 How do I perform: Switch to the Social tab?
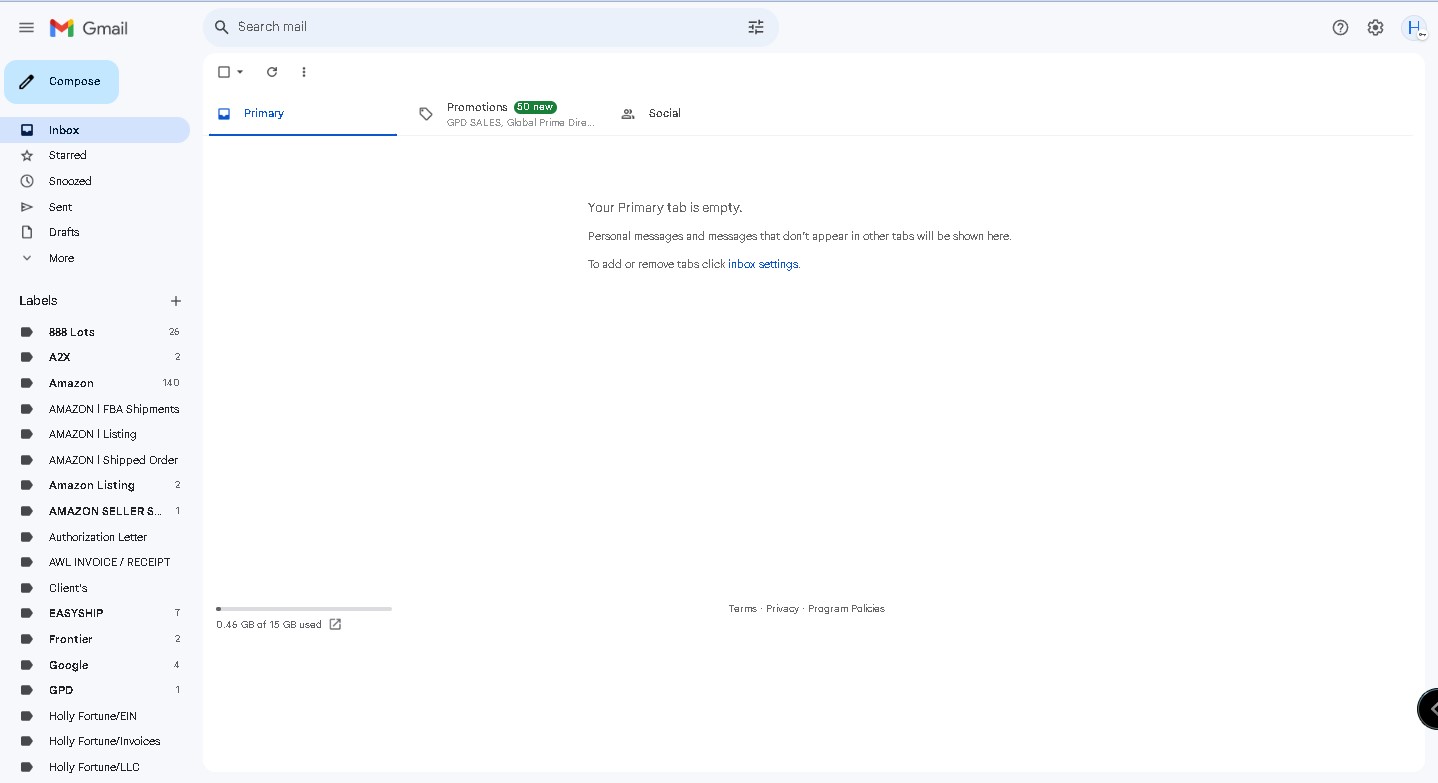pyautogui.click(x=706, y=114)
